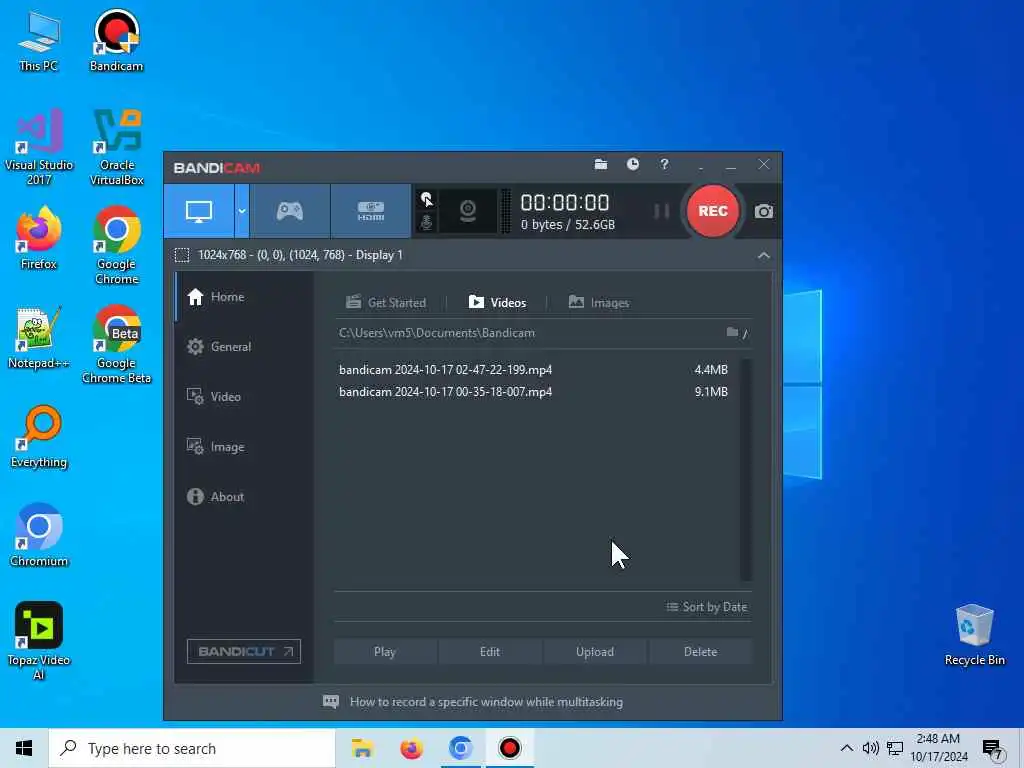The height and width of the screenshot is (768, 1024).
Task: Click the pause recording button
Action: (x=662, y=211)
